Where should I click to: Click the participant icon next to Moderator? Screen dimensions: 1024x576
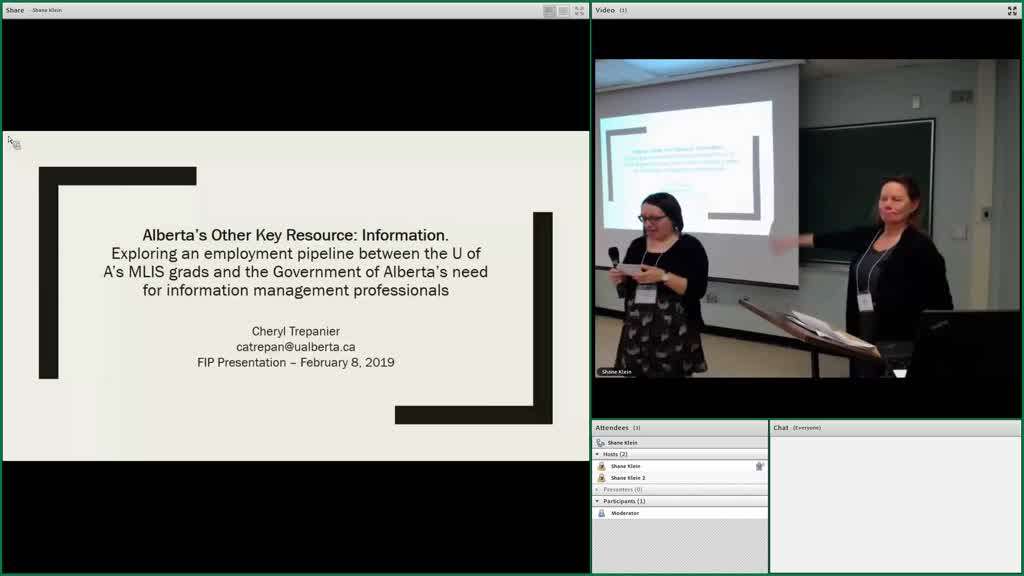pos(601,513)
